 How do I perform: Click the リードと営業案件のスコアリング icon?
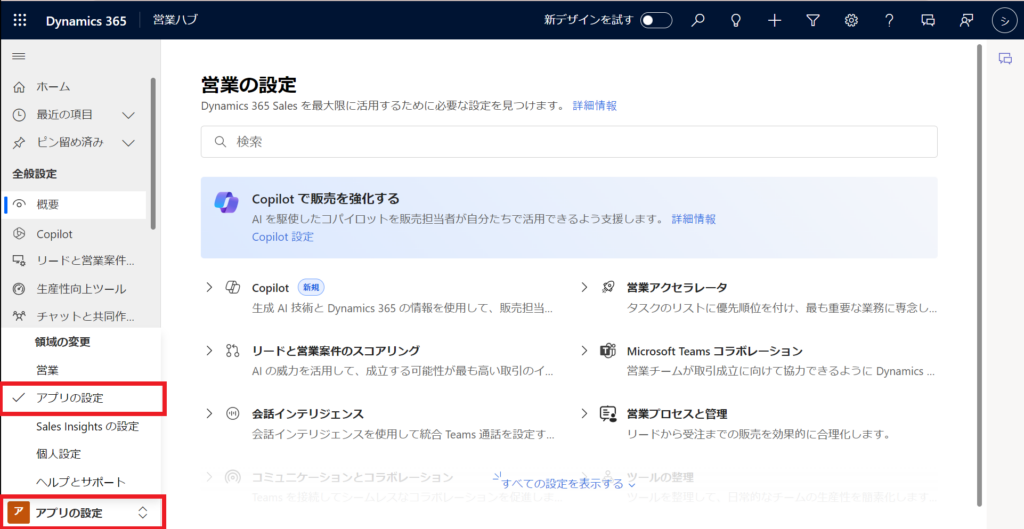(231, 351)
